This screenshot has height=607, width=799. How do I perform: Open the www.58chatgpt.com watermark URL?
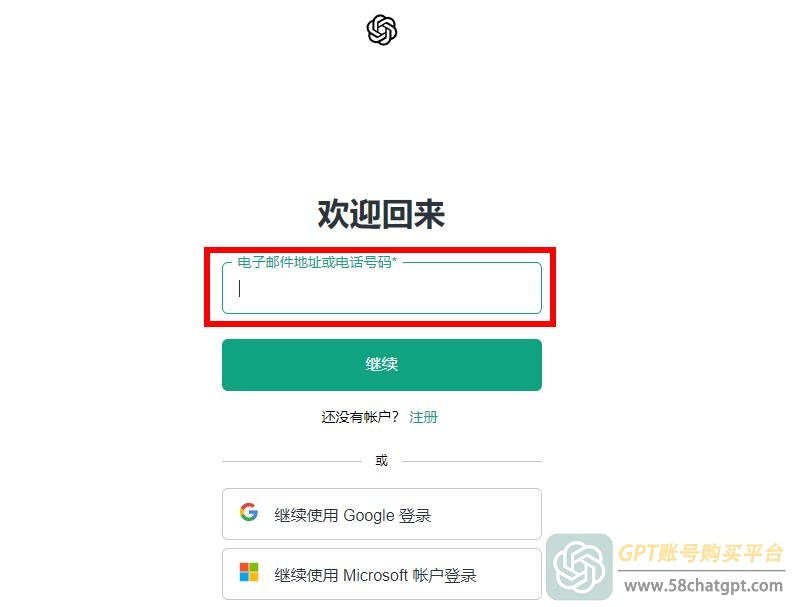coord(704,586)
